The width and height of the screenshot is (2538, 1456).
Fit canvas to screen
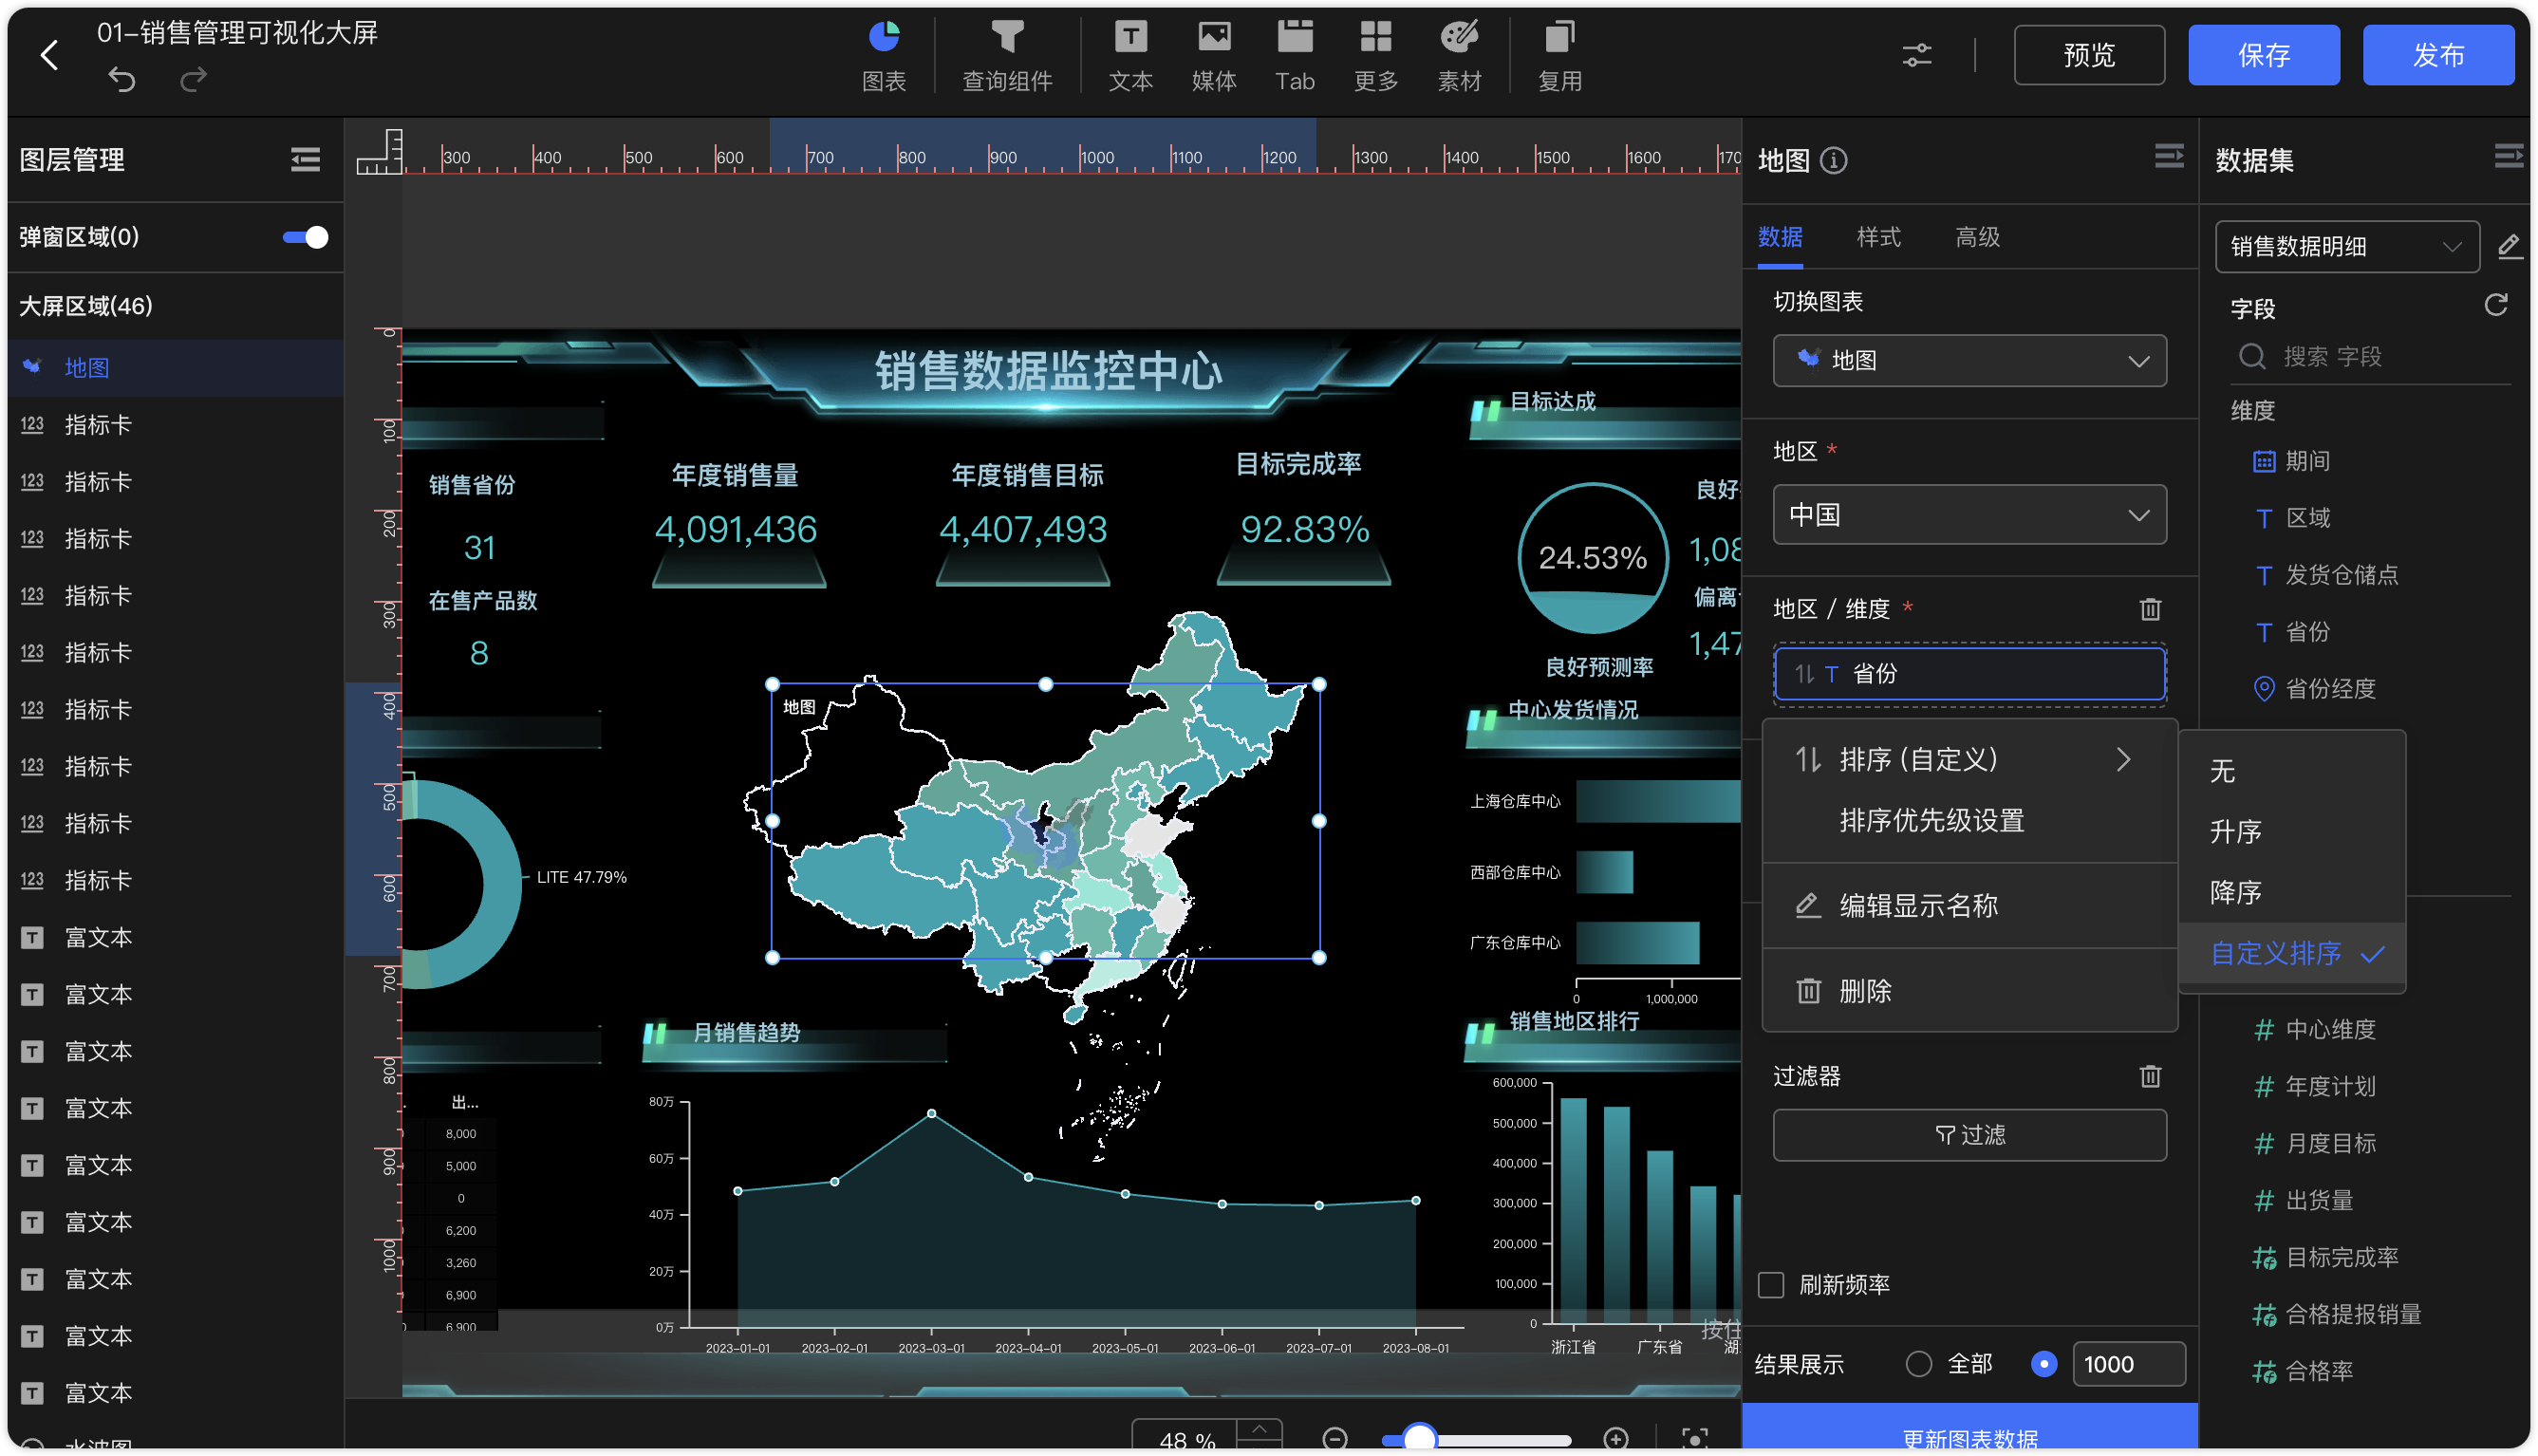click(1694, 1438)
